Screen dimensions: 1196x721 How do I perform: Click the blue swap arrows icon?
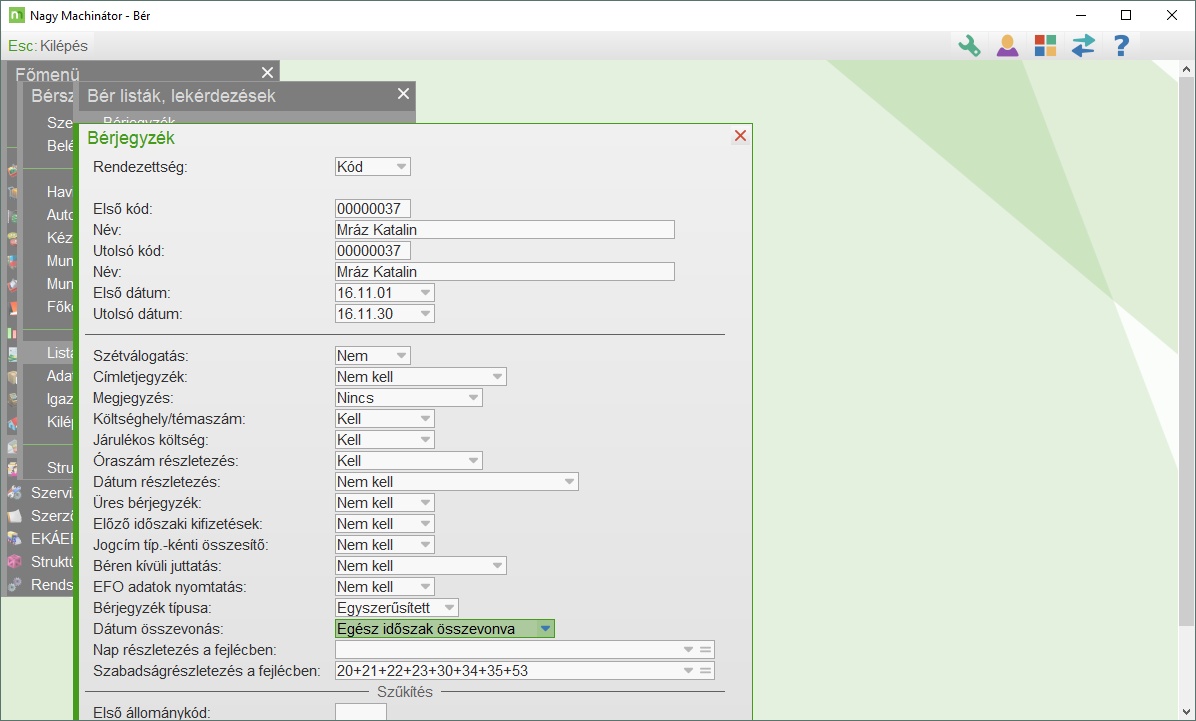[x=1083, y=46]
